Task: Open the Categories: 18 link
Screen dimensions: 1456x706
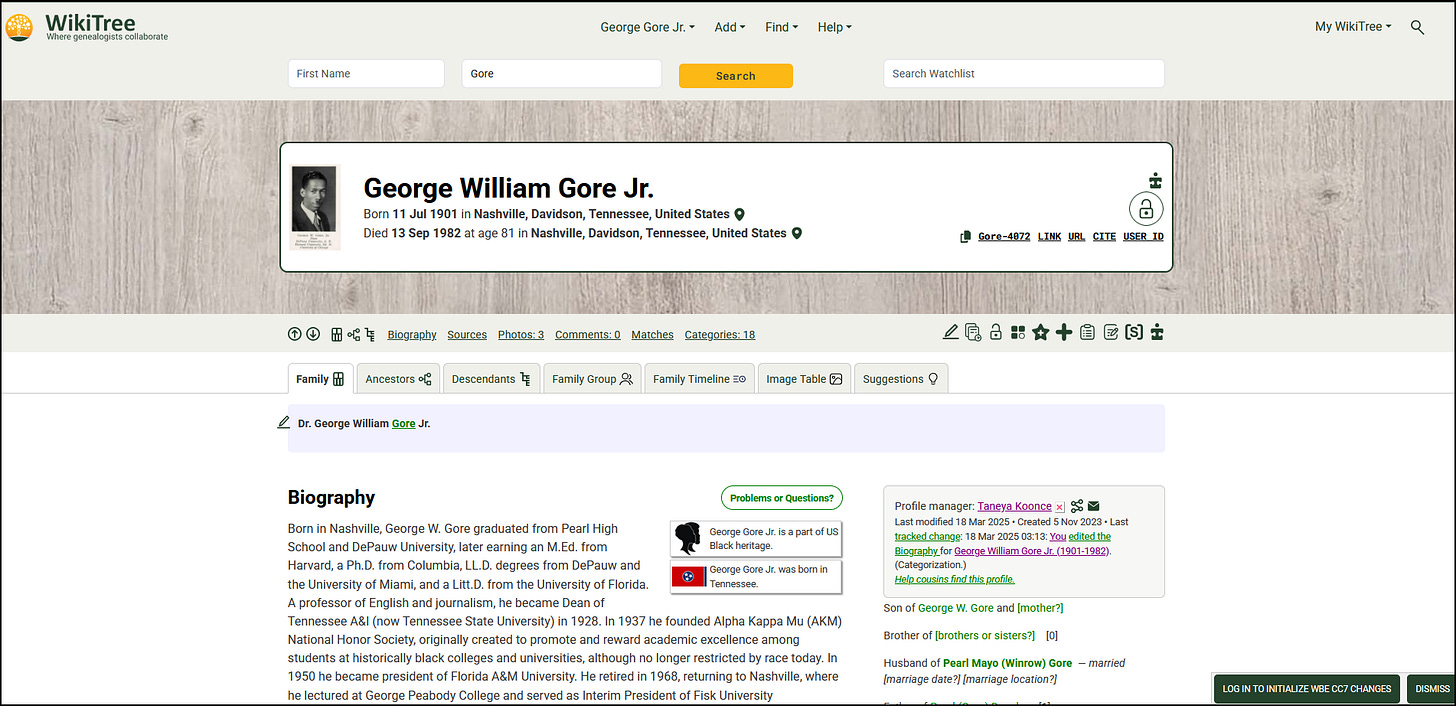Action: click(720, 335)
